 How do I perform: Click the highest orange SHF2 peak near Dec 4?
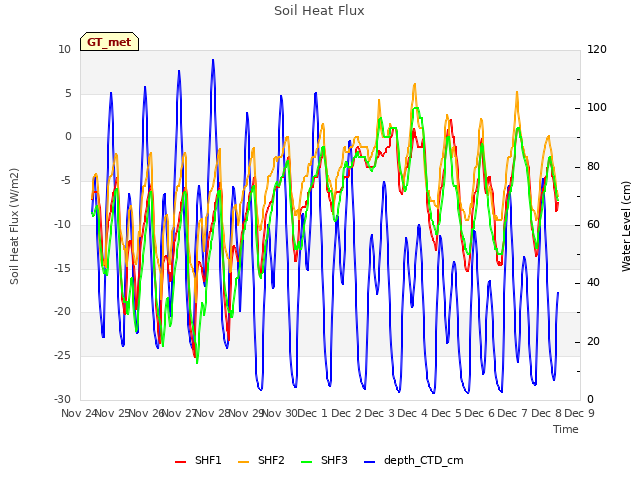415,84
